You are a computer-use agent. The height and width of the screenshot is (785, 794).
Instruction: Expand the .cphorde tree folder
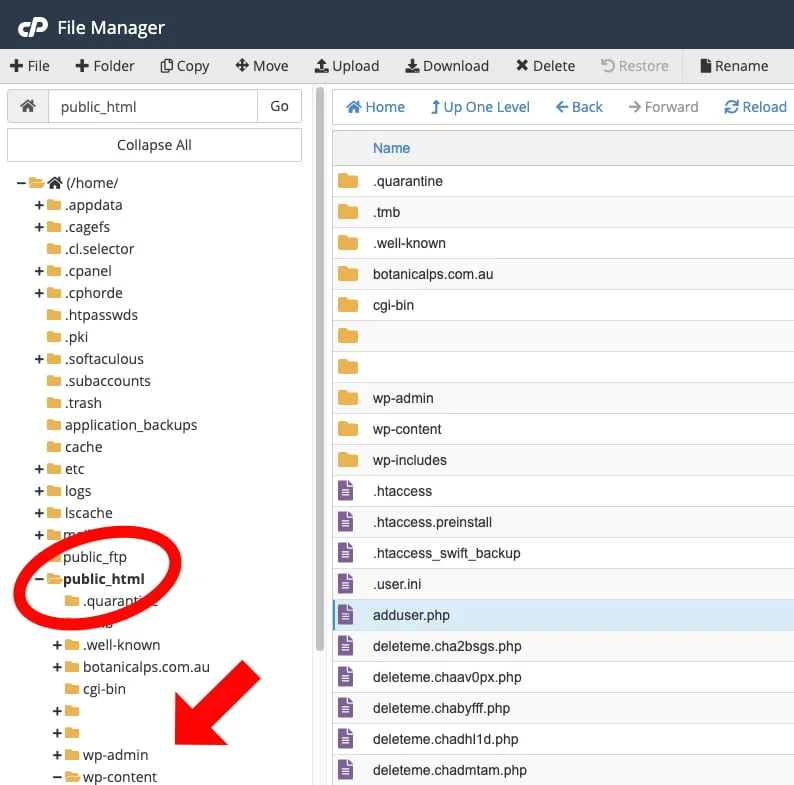(39, 293)
